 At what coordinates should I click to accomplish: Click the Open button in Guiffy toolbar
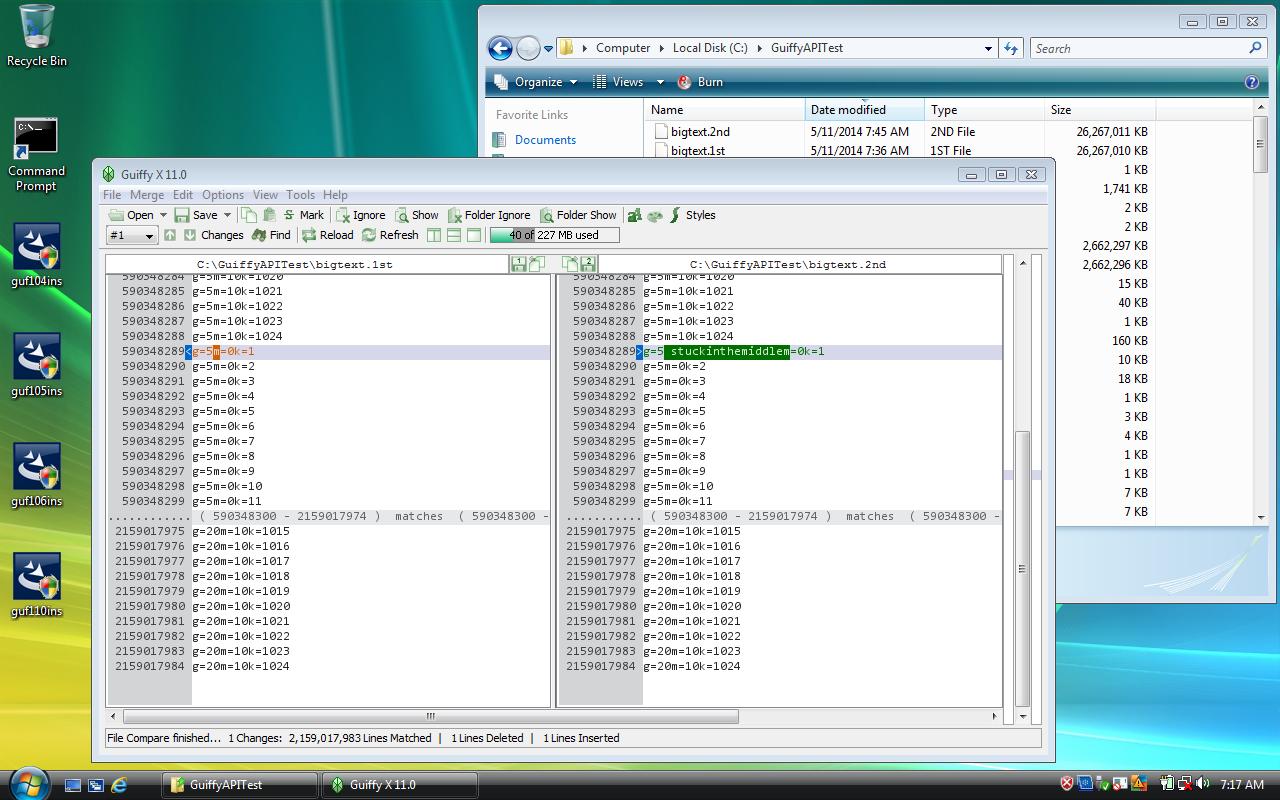(x=132, y=215)
